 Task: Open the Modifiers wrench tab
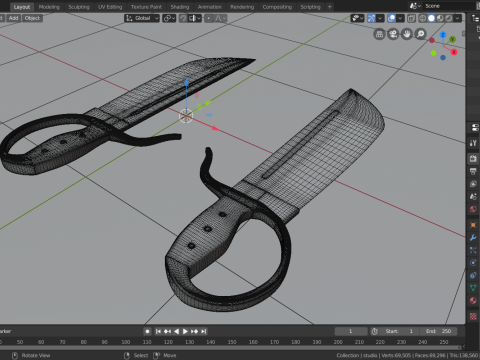pyautogui.click(x=473, y=238)
